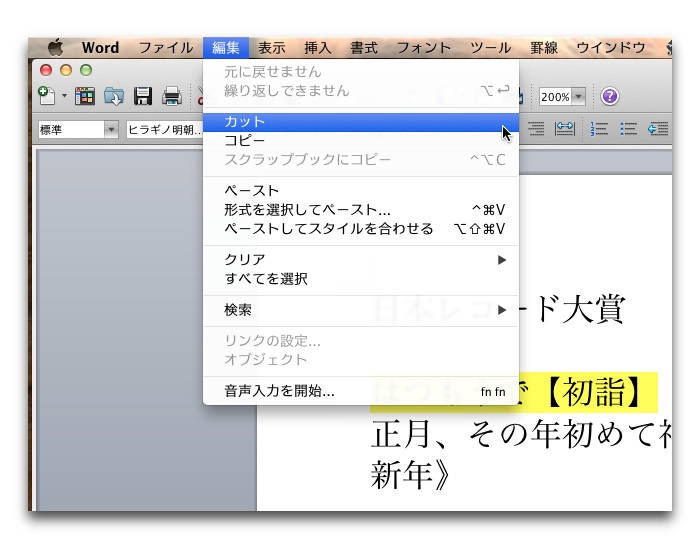The height and width of the screenshot is (547, 700).
Task: Click the Print icon in toolbar
Action: tap(172, 96)
